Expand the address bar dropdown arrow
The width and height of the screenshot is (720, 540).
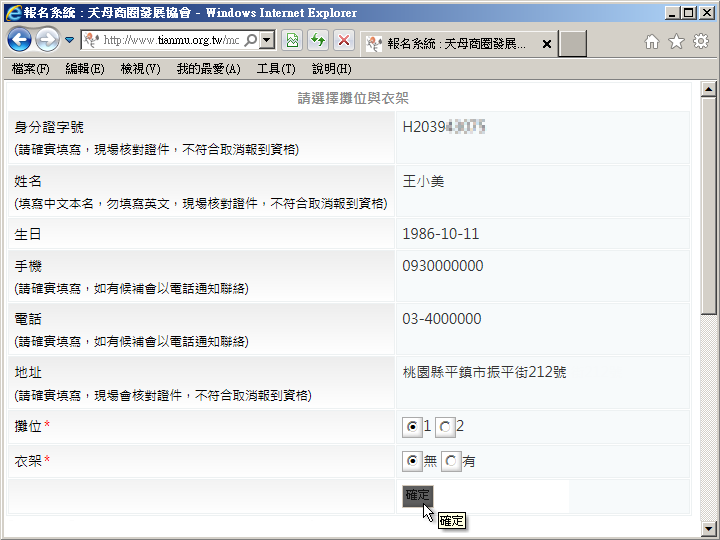tap(267, 41)
